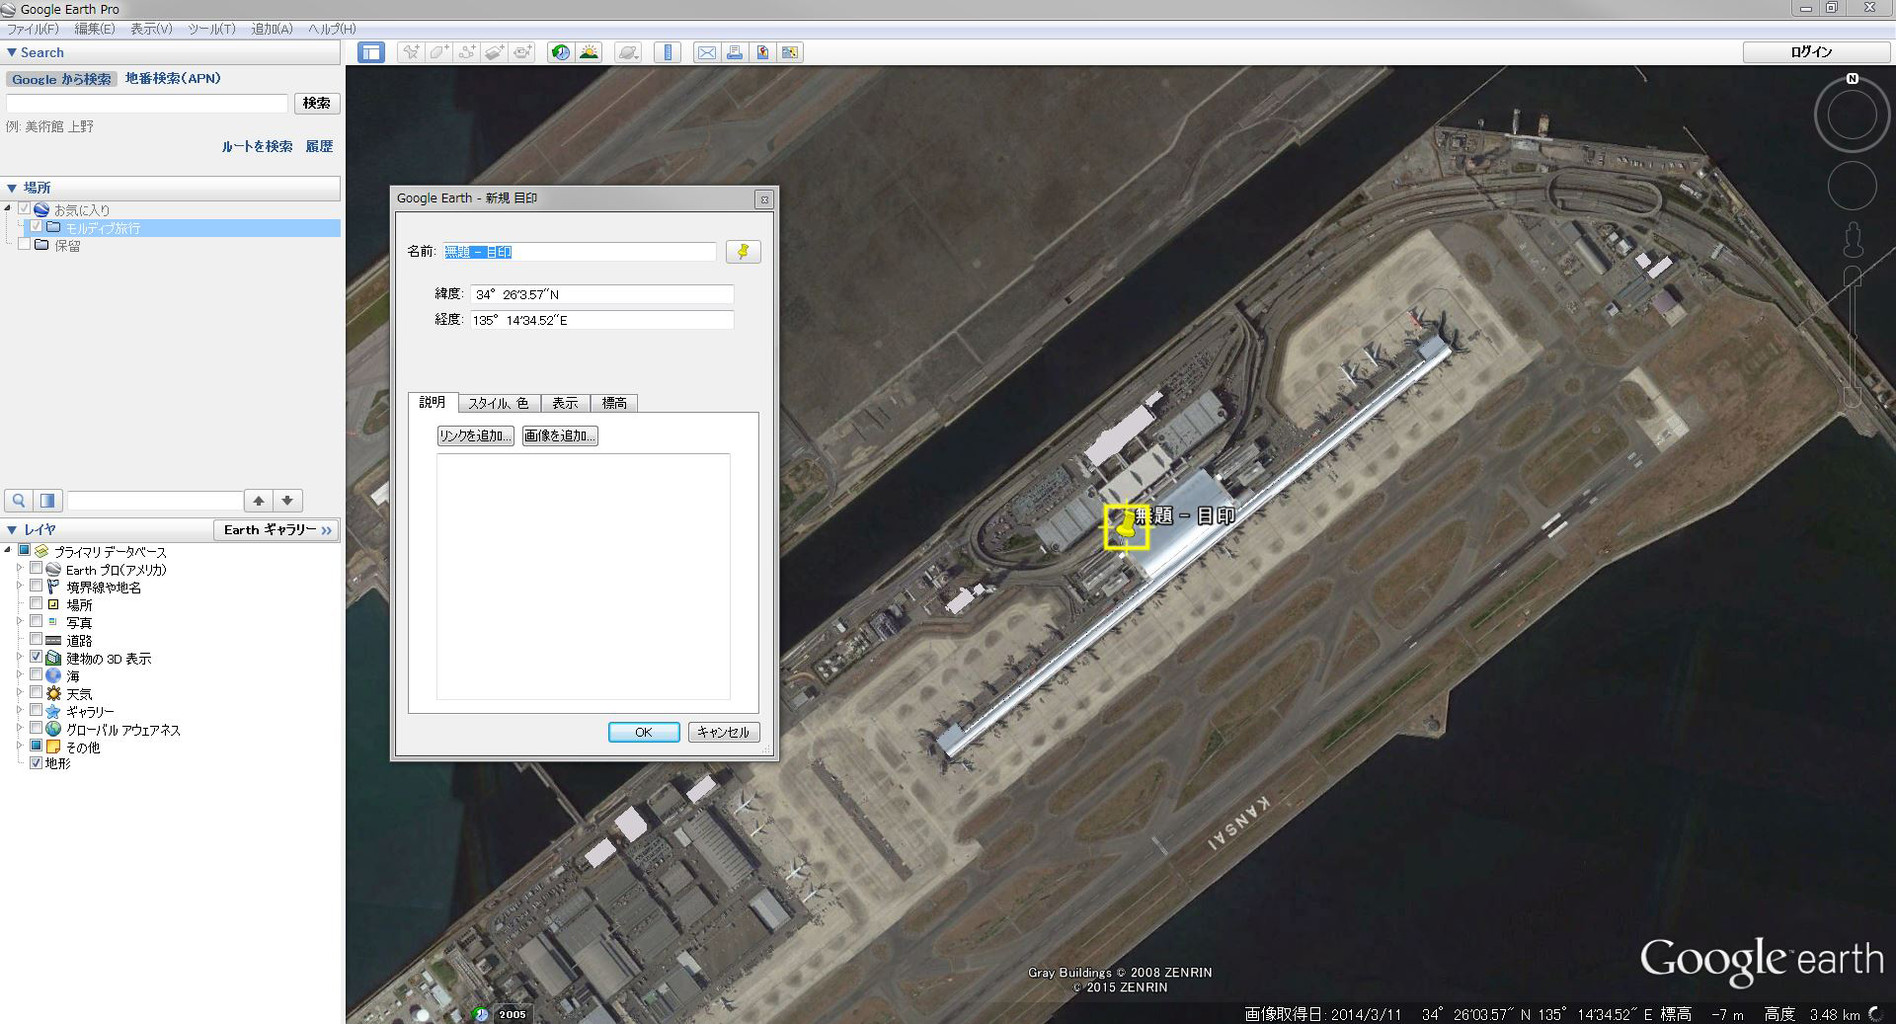Move item down with the down arrow button
Viewport: 1896px width, 1024px height.
click(287, 500)
